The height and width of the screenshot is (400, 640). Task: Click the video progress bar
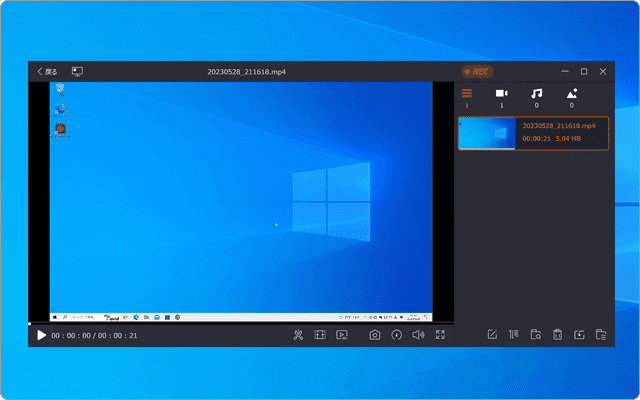pyautogui.click(x=240, y=323)
